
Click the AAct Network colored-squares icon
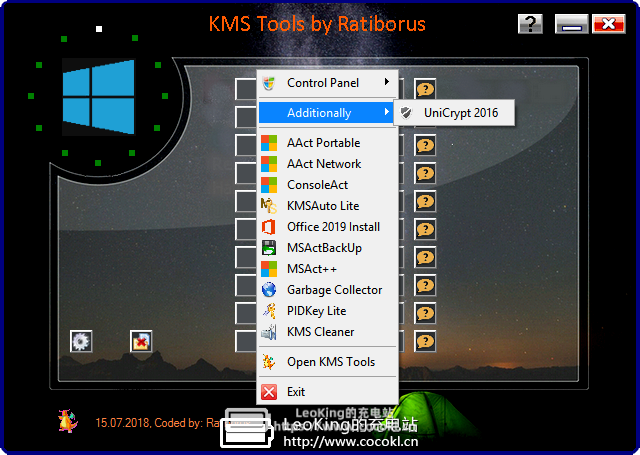[x=269, y=164]
